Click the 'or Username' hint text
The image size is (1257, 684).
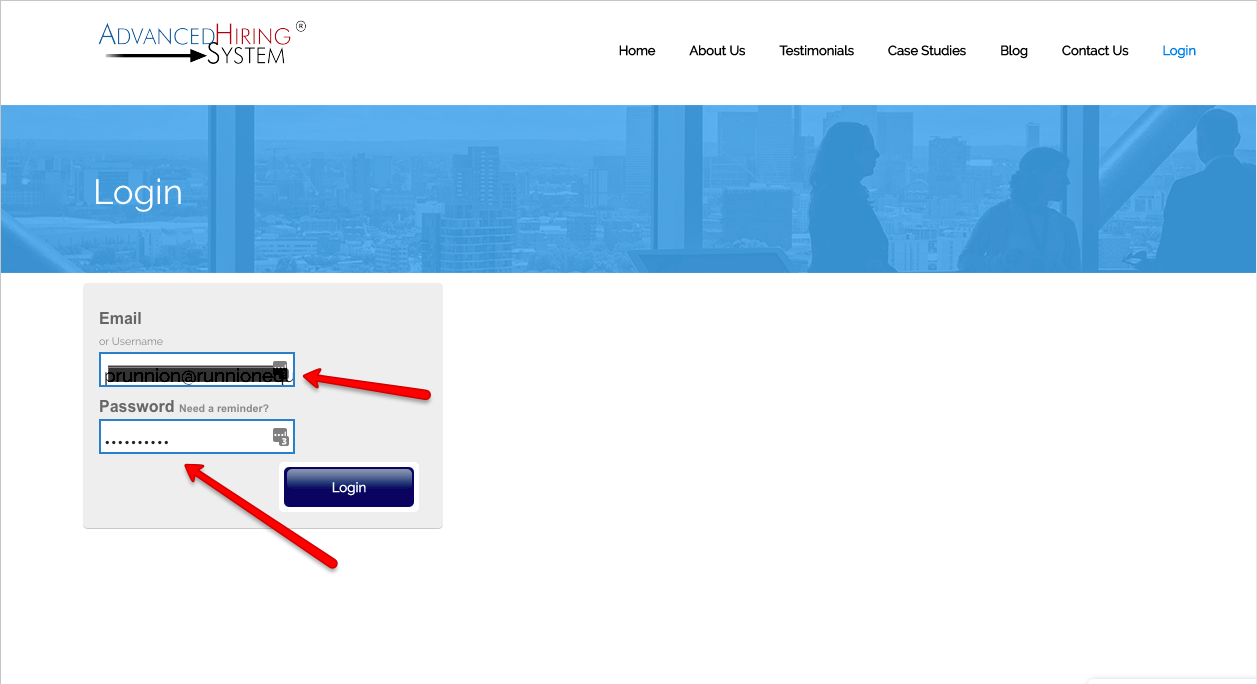pyautogui.click(x=131, y=342)
